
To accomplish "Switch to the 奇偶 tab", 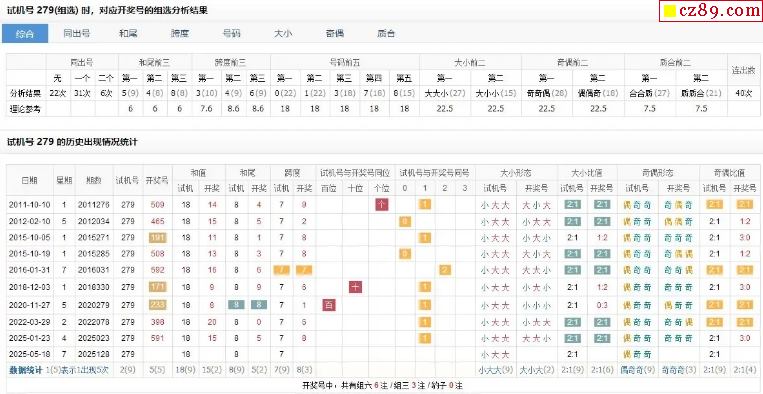I will pos(335,34).
